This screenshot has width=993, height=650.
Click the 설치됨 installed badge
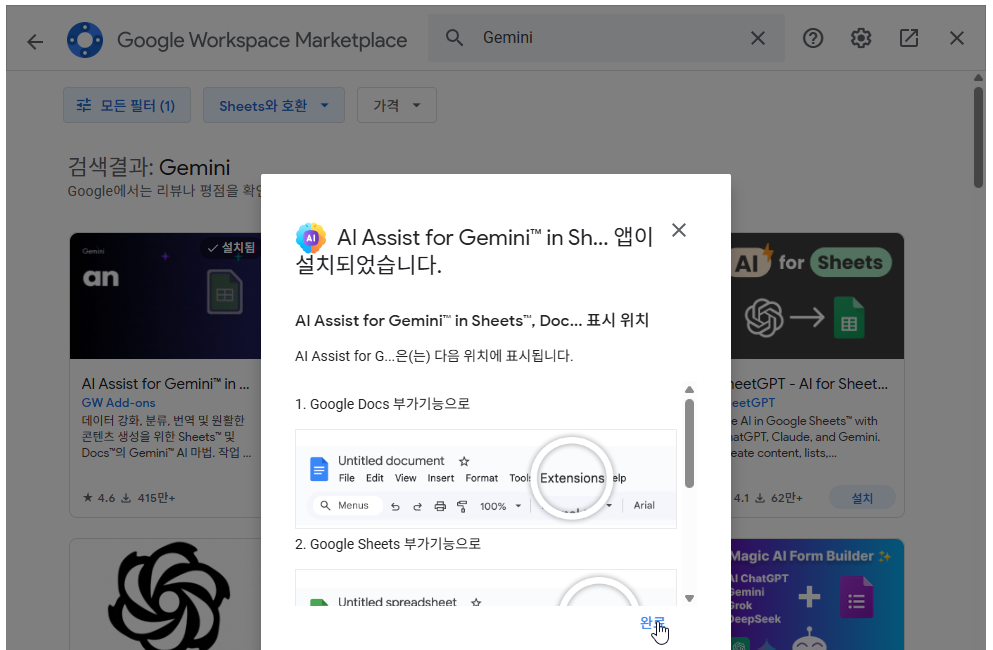(231, 248)
